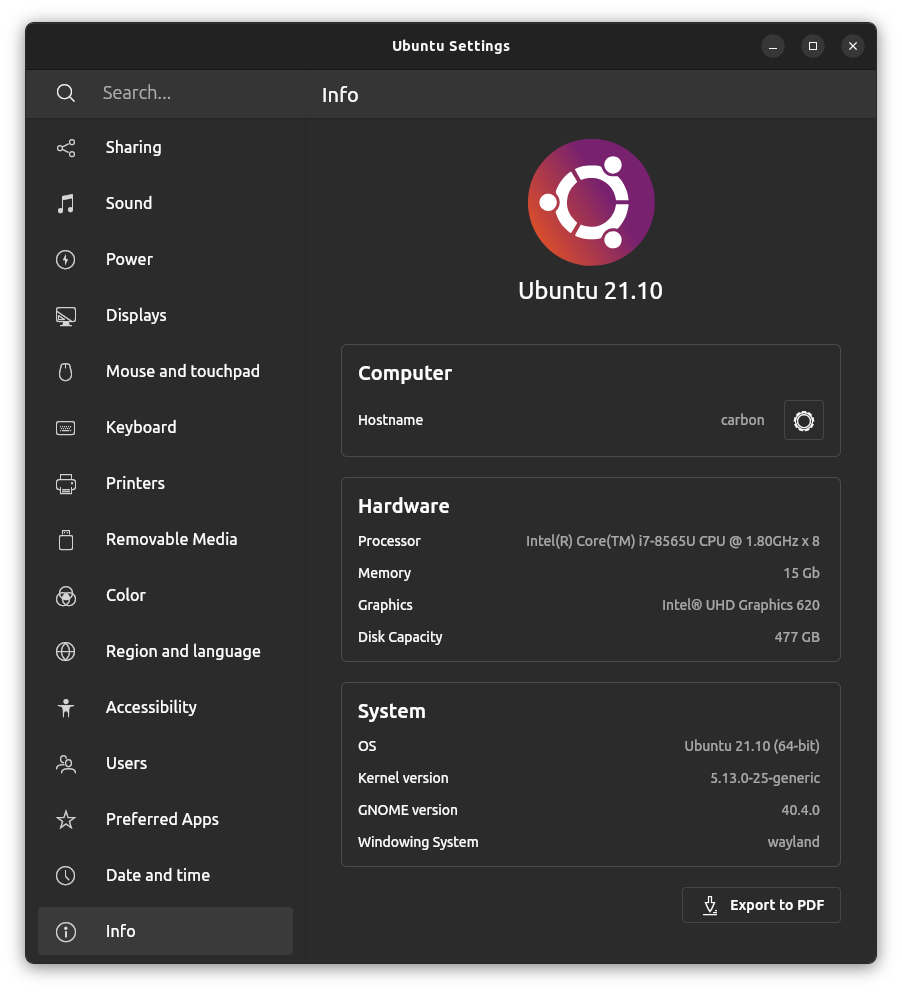Image resolution: width=902 pixels, height=992 pixels.
Task: Click the Processor label
Action: click(x=389, y=542)
